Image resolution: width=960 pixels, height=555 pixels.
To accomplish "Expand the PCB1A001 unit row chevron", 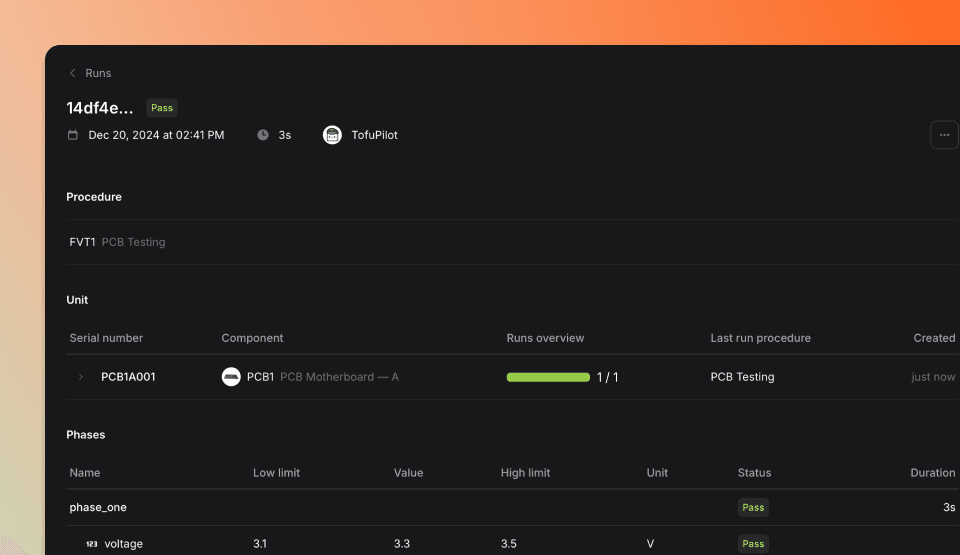I will [81, 377].
